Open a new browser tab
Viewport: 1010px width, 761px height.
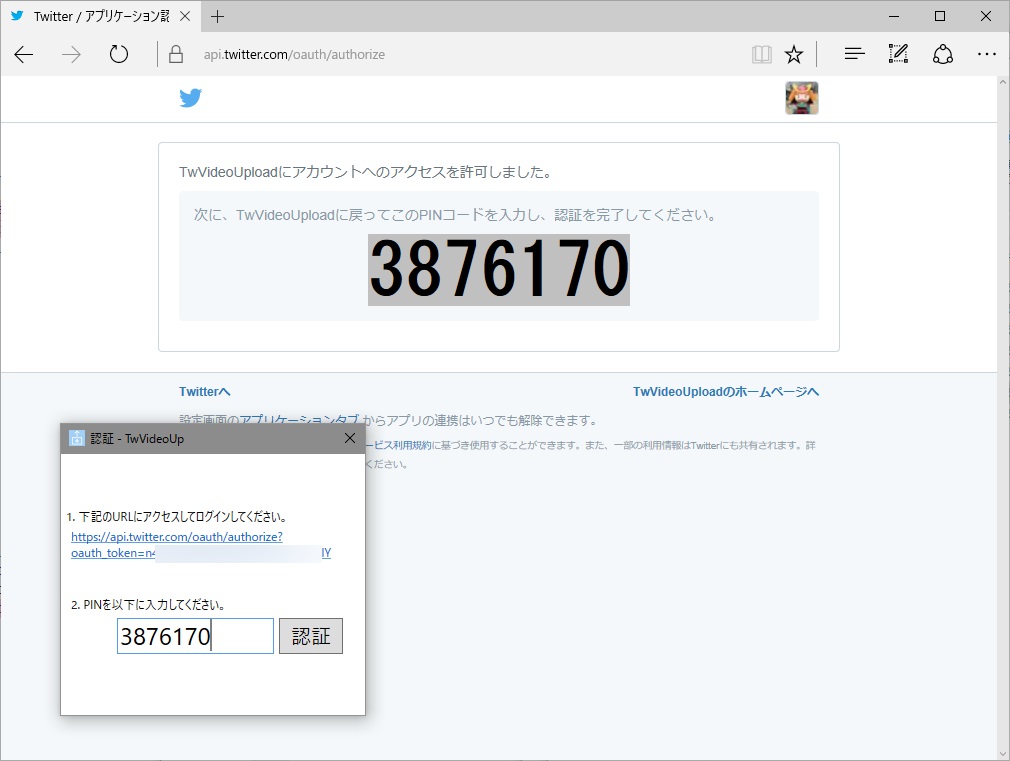(x=218, y=16)
